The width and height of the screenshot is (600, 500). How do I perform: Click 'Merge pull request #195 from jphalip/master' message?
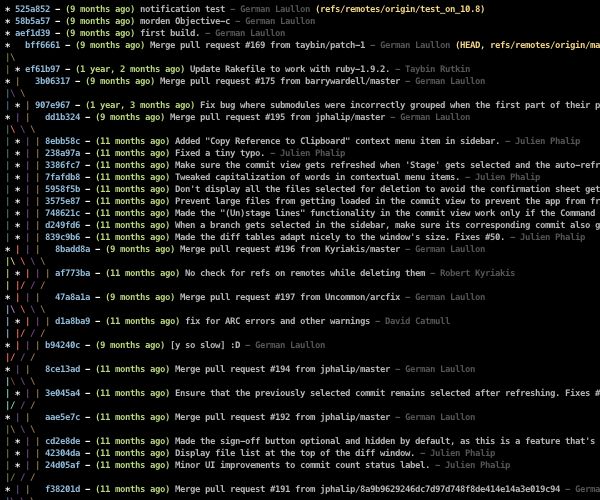[x=277, y=117]
